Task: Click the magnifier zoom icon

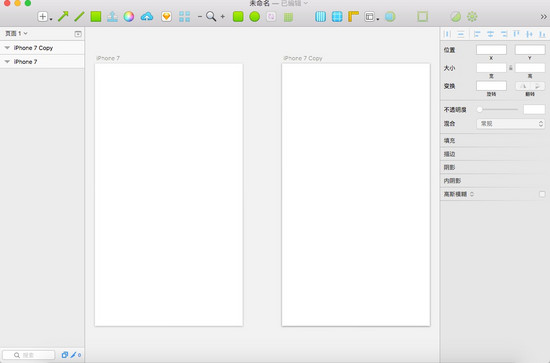Action: [x=211, y=16]
